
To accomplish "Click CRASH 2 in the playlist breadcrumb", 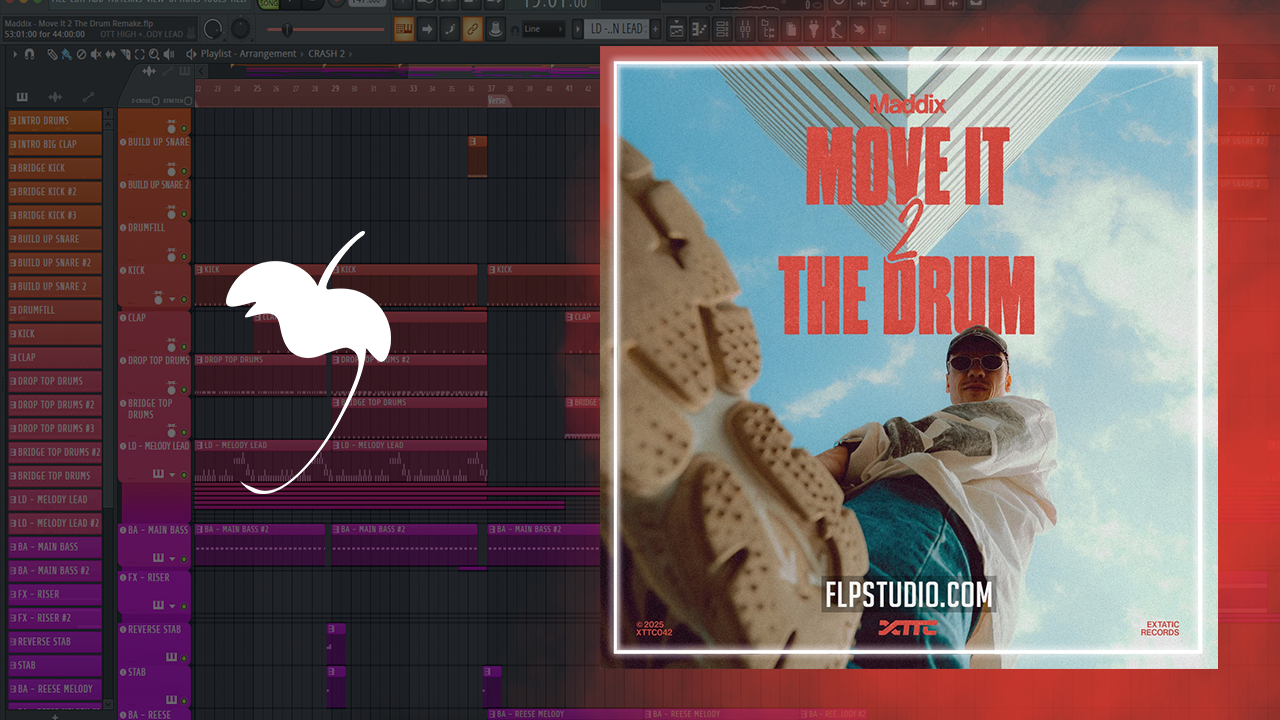I will (x=327, y=54).
